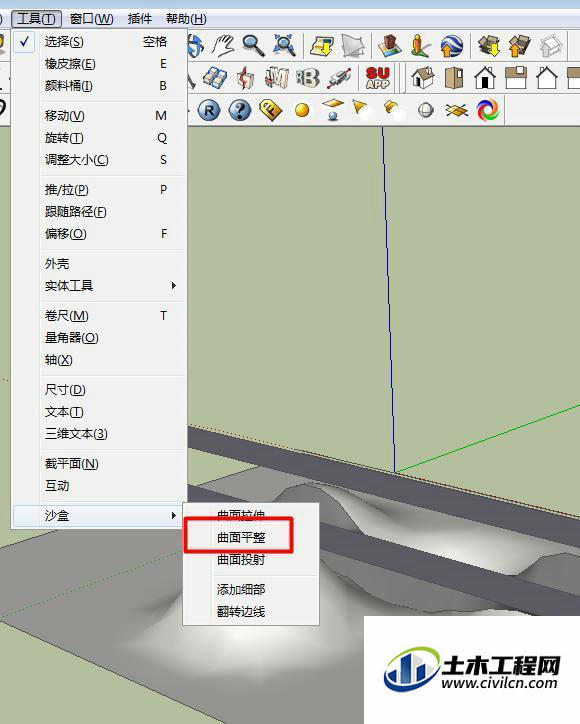Select 卷尺(M) menu entry

click(99, 316)
